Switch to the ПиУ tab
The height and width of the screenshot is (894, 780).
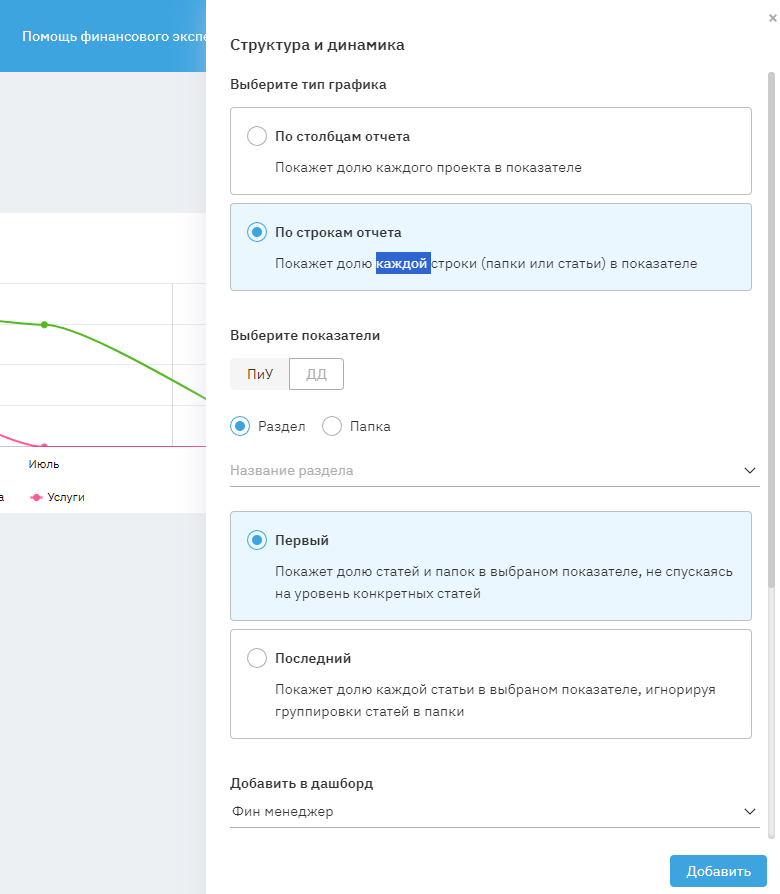click(x=260, y=374)
